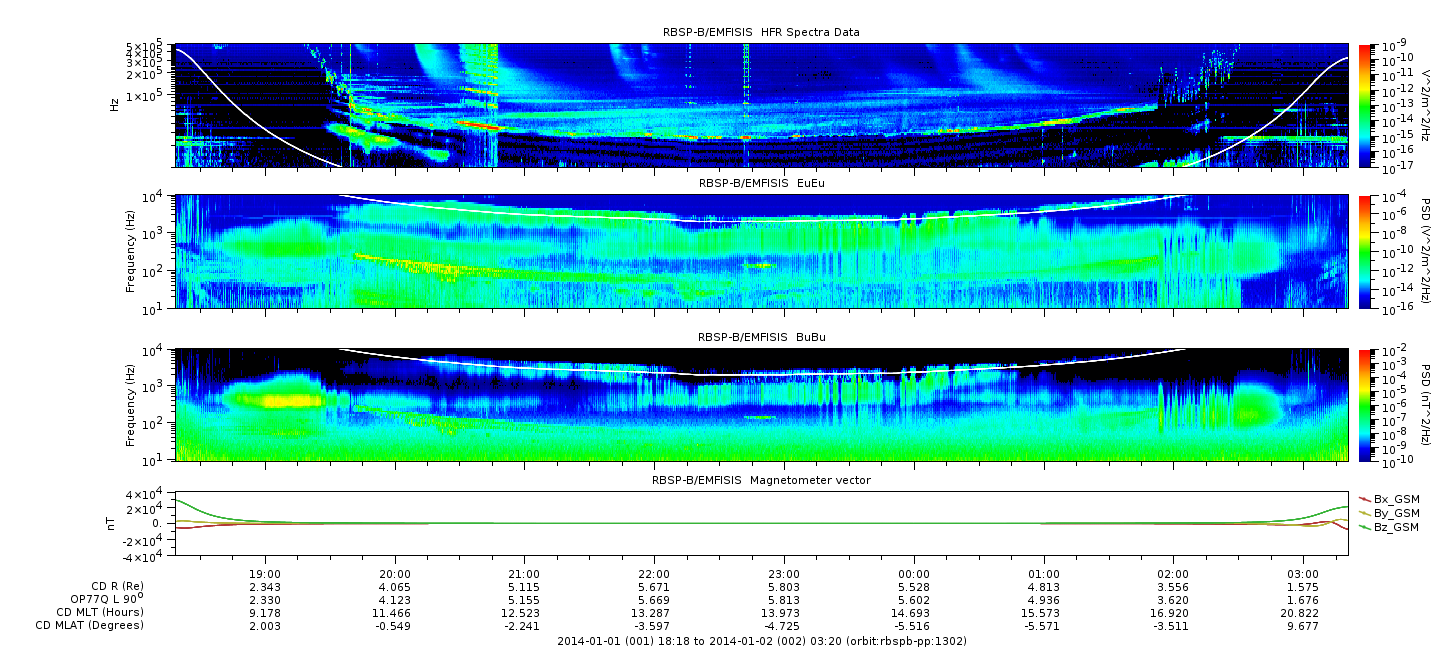Click the BuBu PSD color bar

click(x=1364, y=404)
